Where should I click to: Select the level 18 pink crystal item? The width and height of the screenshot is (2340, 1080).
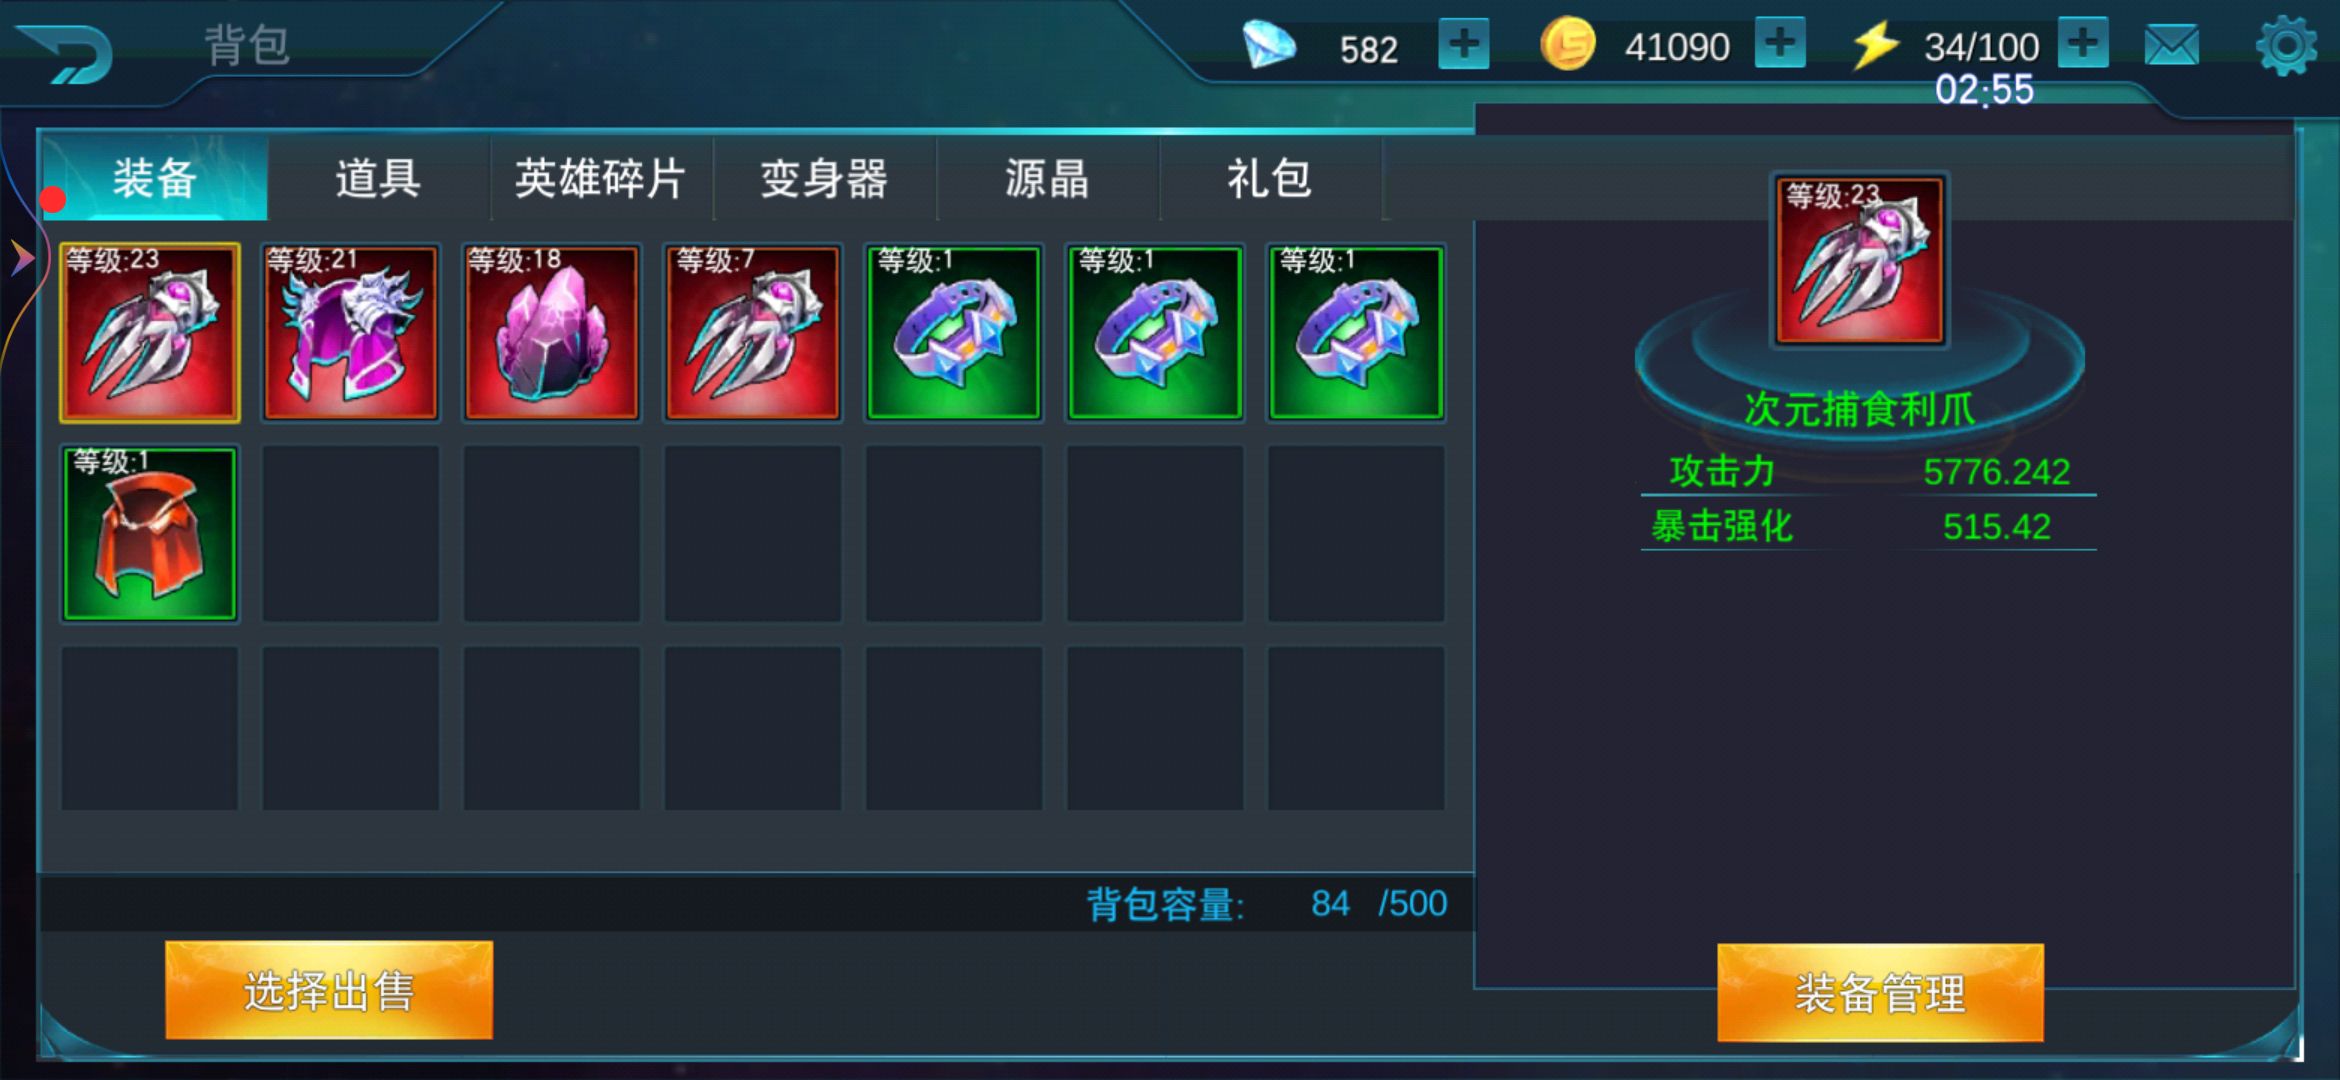(552, 332)
